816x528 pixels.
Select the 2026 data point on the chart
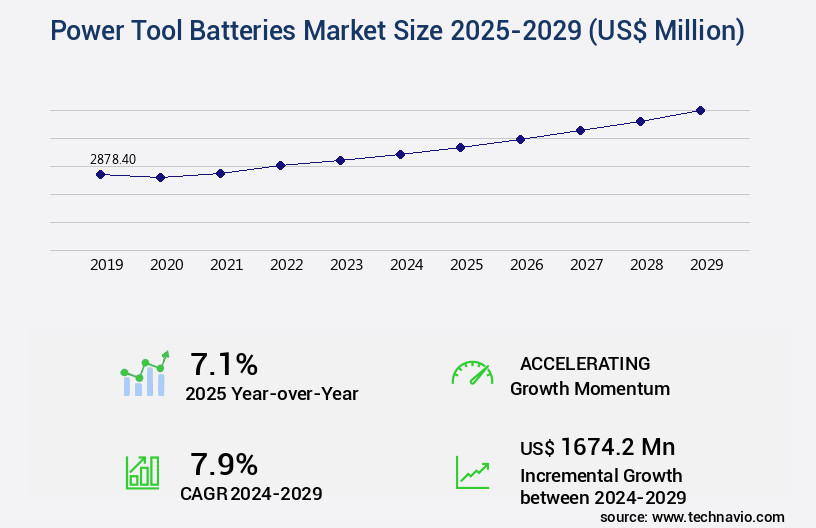click(x=520, y=139)
